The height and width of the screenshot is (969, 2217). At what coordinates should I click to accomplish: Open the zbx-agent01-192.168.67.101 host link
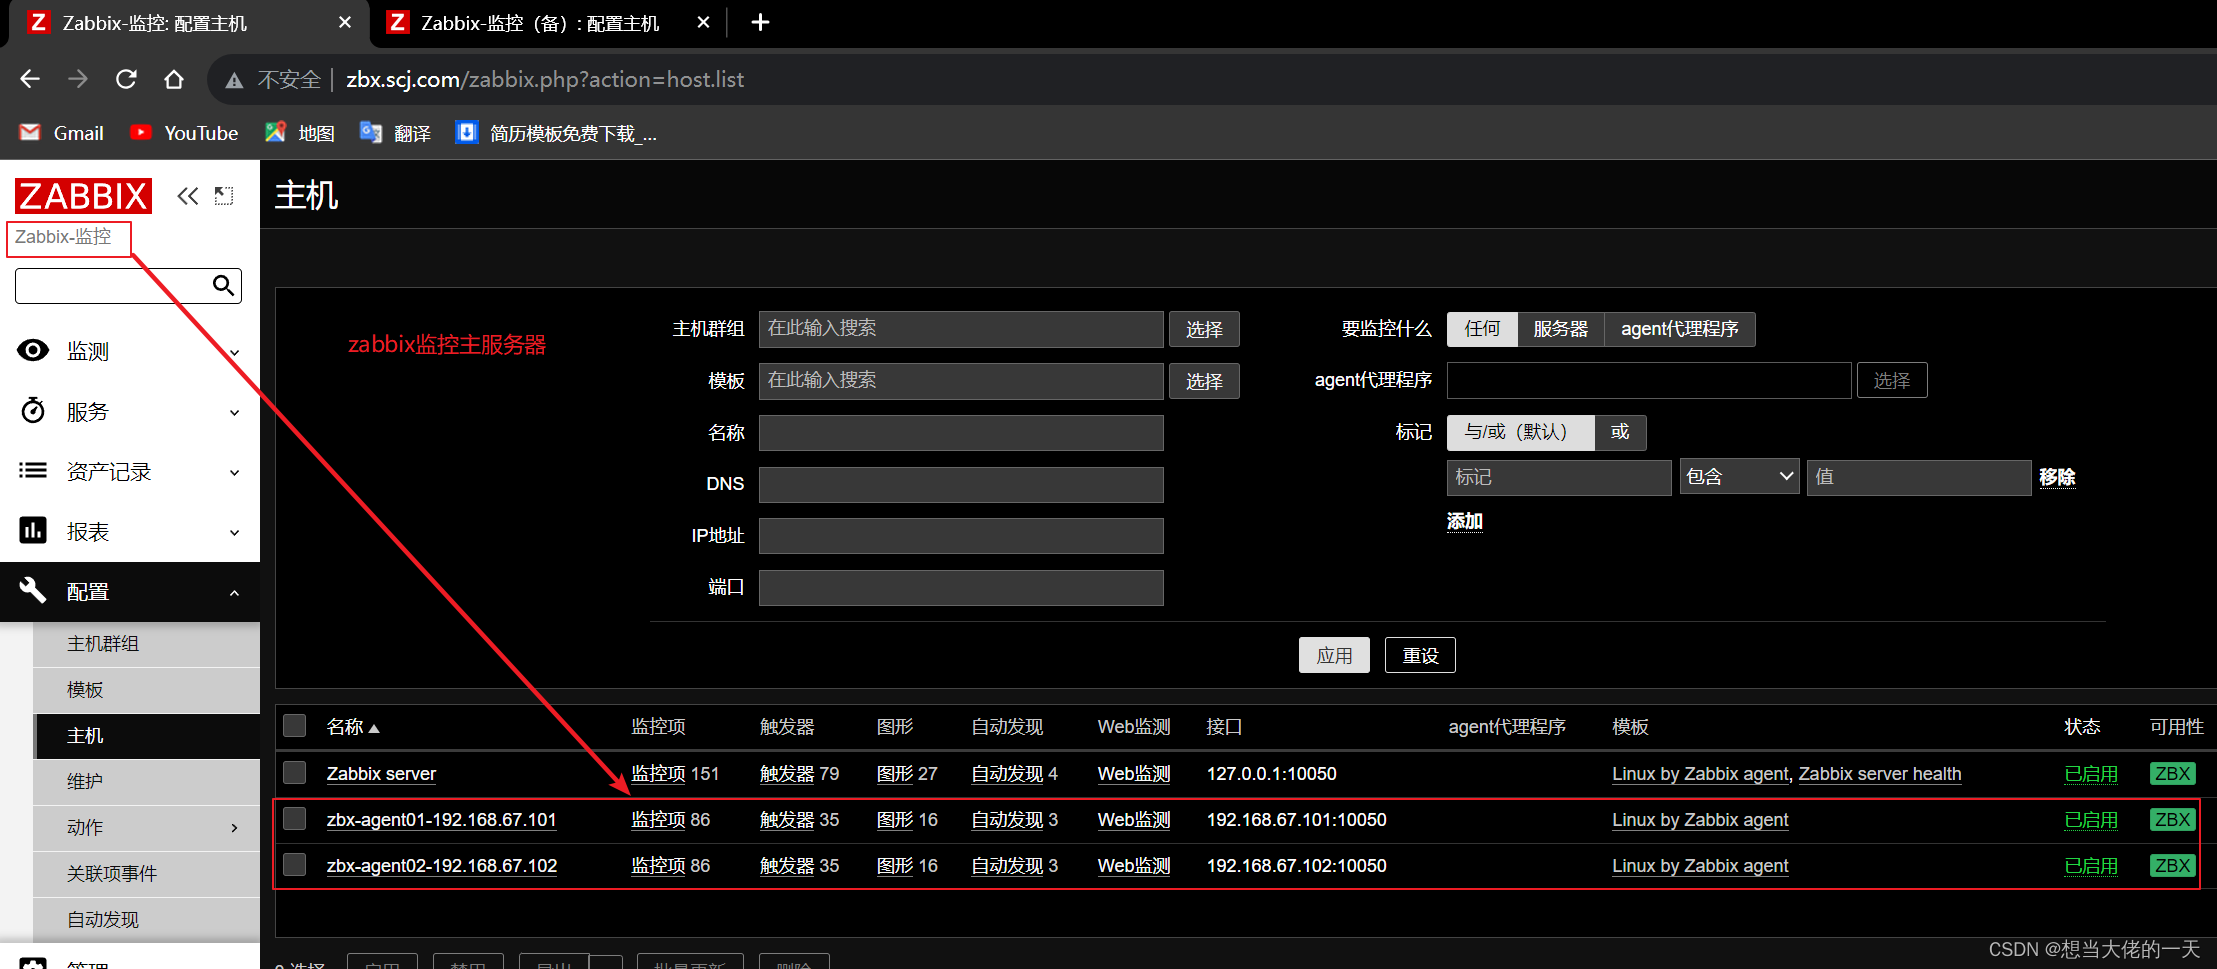[x=441, y=820]
